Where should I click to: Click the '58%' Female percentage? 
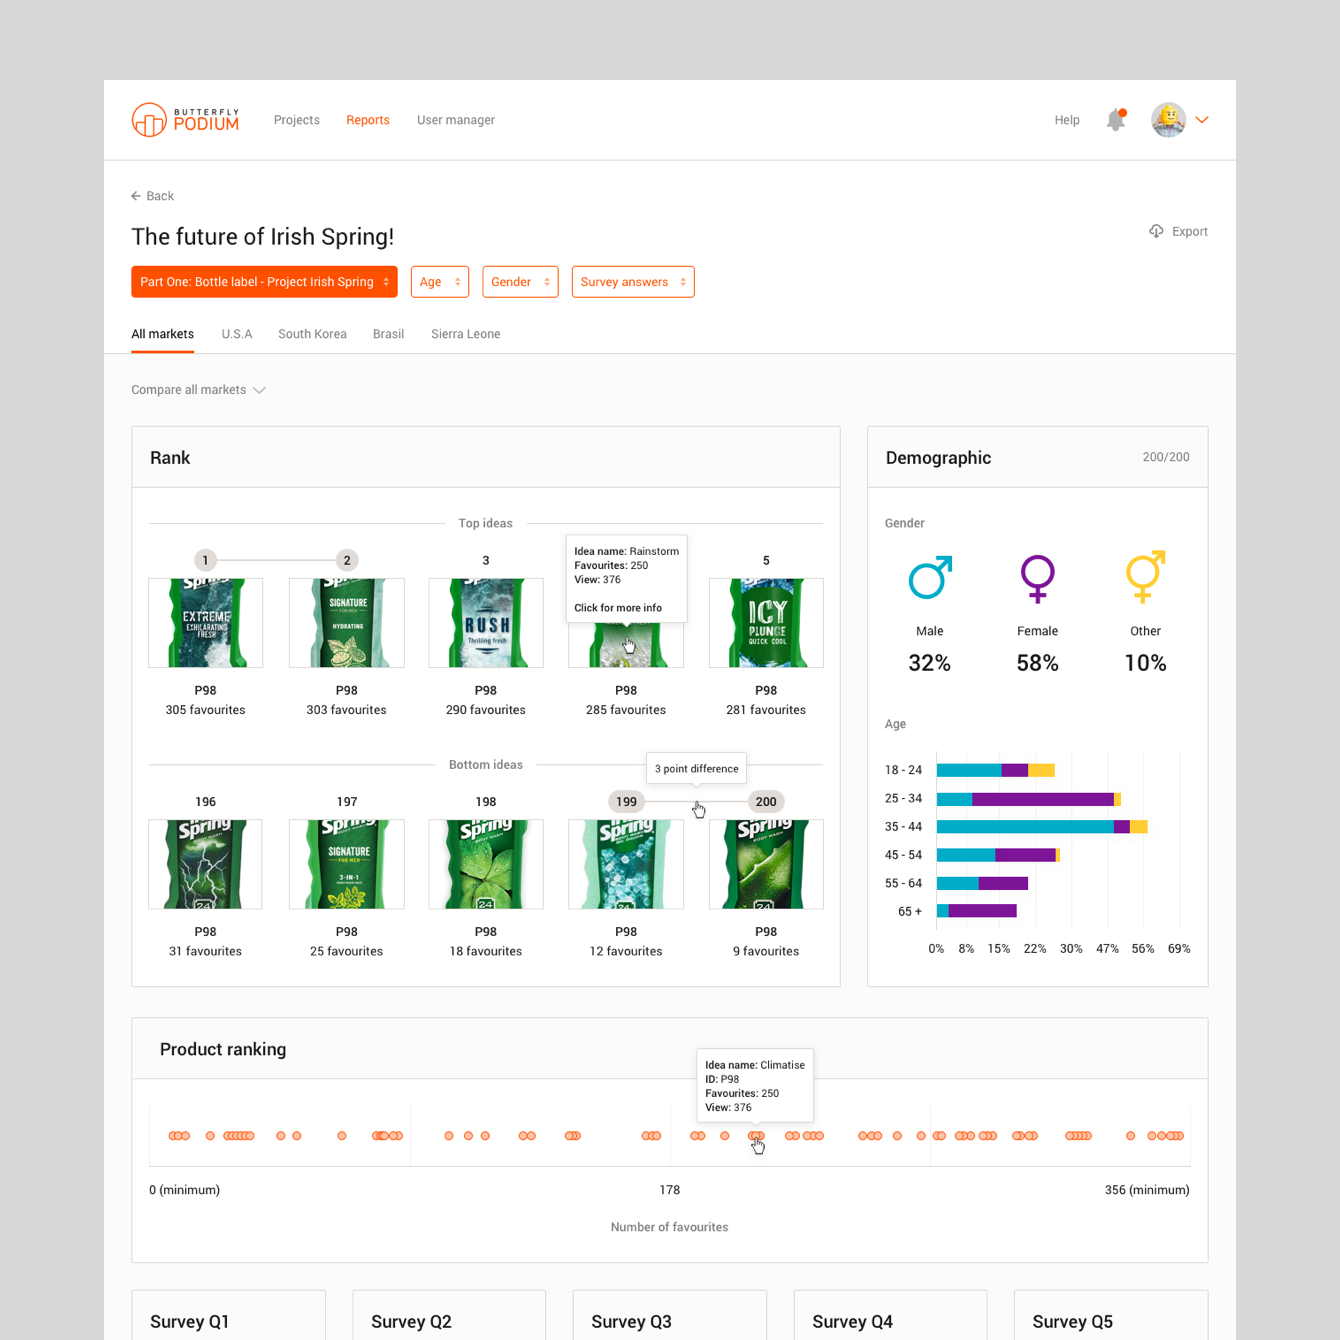pos(1037,663)
